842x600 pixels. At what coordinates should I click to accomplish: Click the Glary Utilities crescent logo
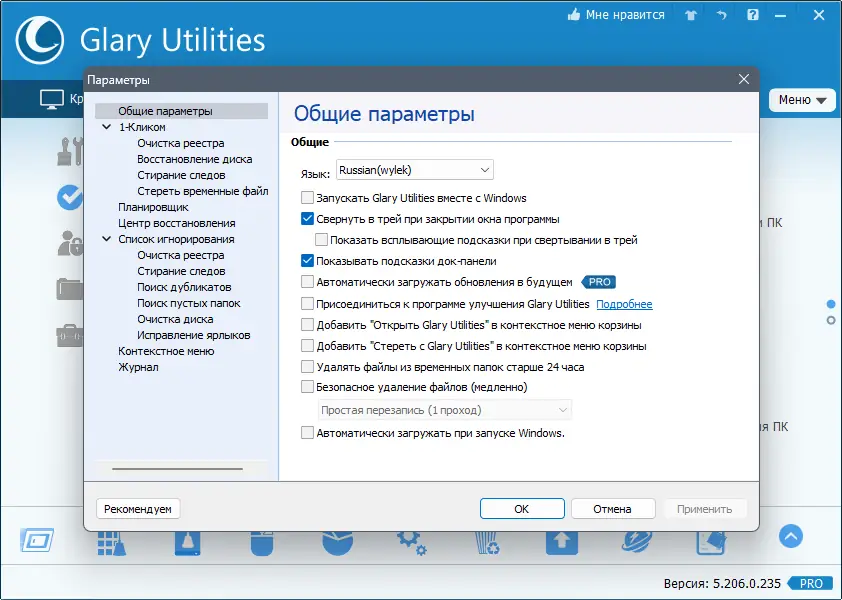(40, 40)
